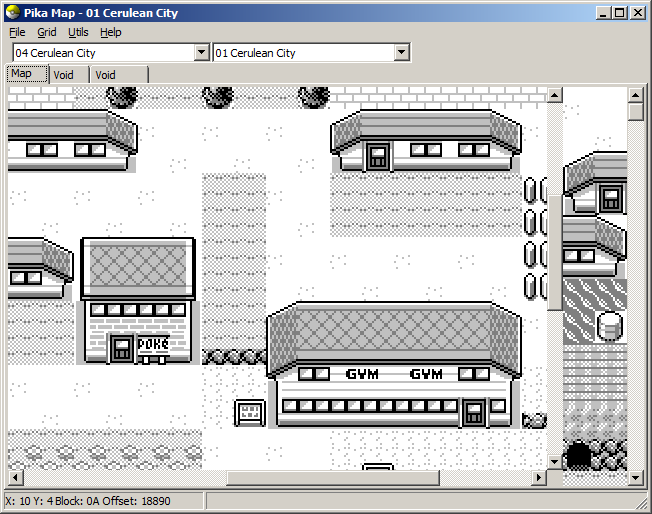Select the barrel block in the palette

click(610, 326)
